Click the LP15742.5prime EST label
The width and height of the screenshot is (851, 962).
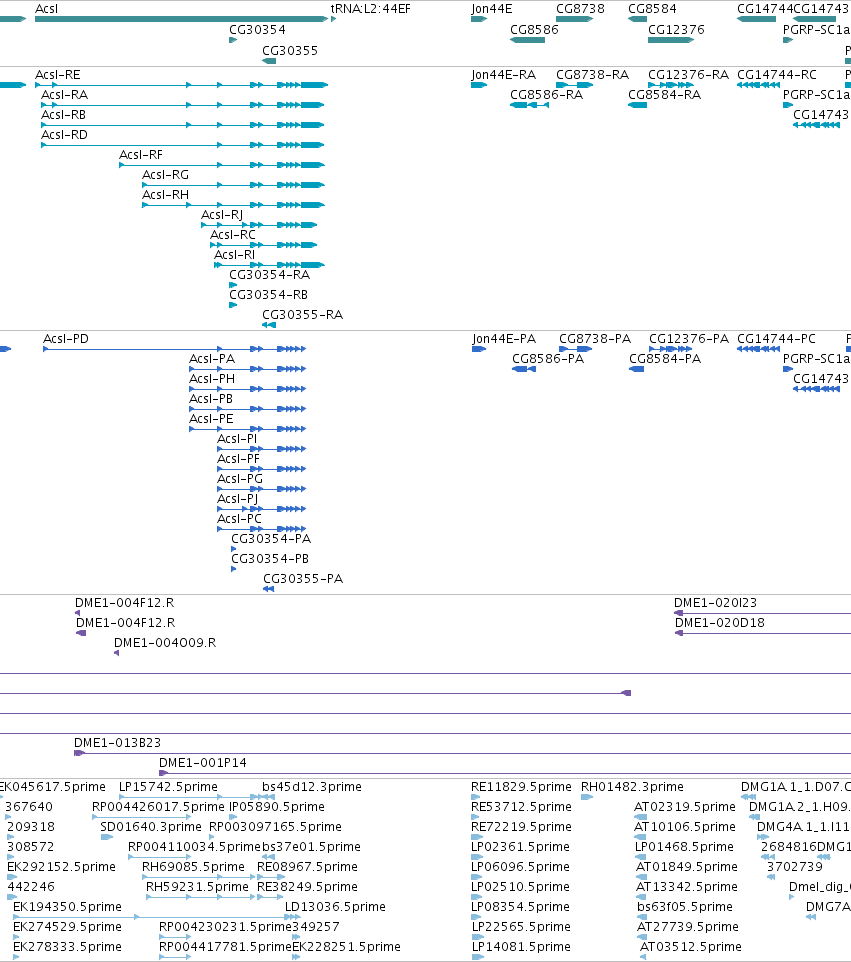tap(168, 787)
